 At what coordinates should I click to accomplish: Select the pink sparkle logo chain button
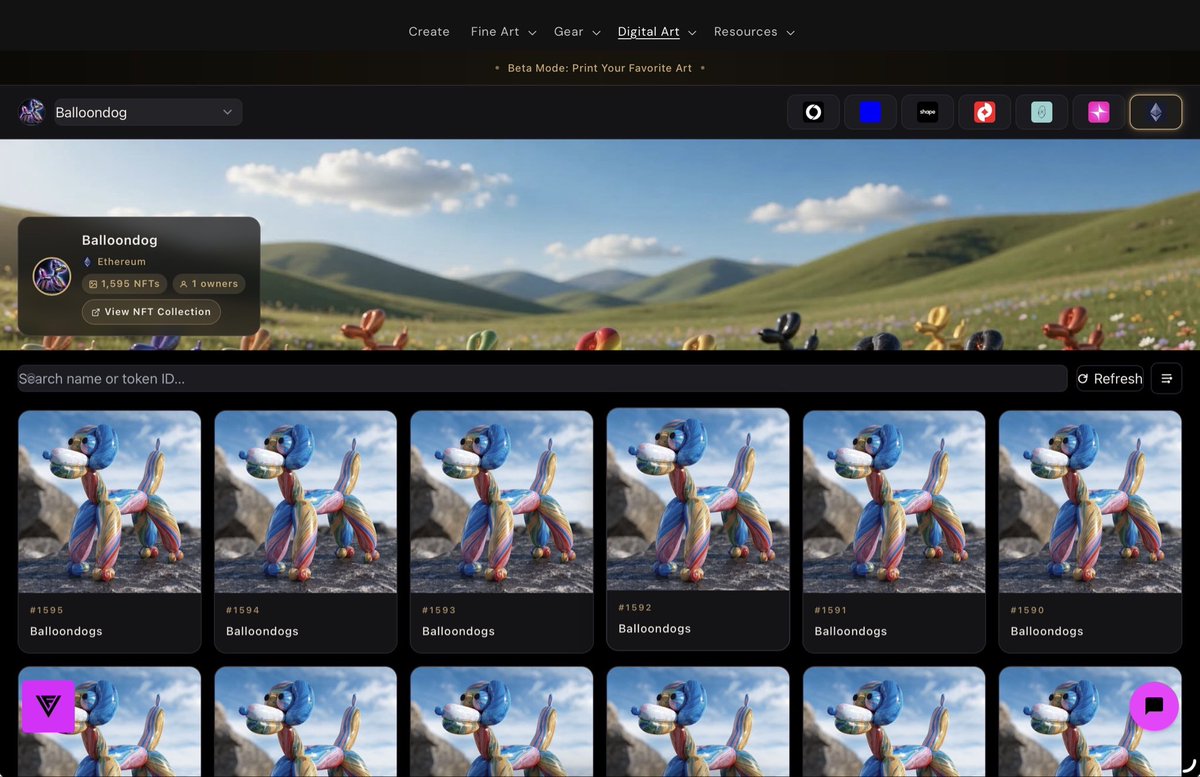[1099, 112]
